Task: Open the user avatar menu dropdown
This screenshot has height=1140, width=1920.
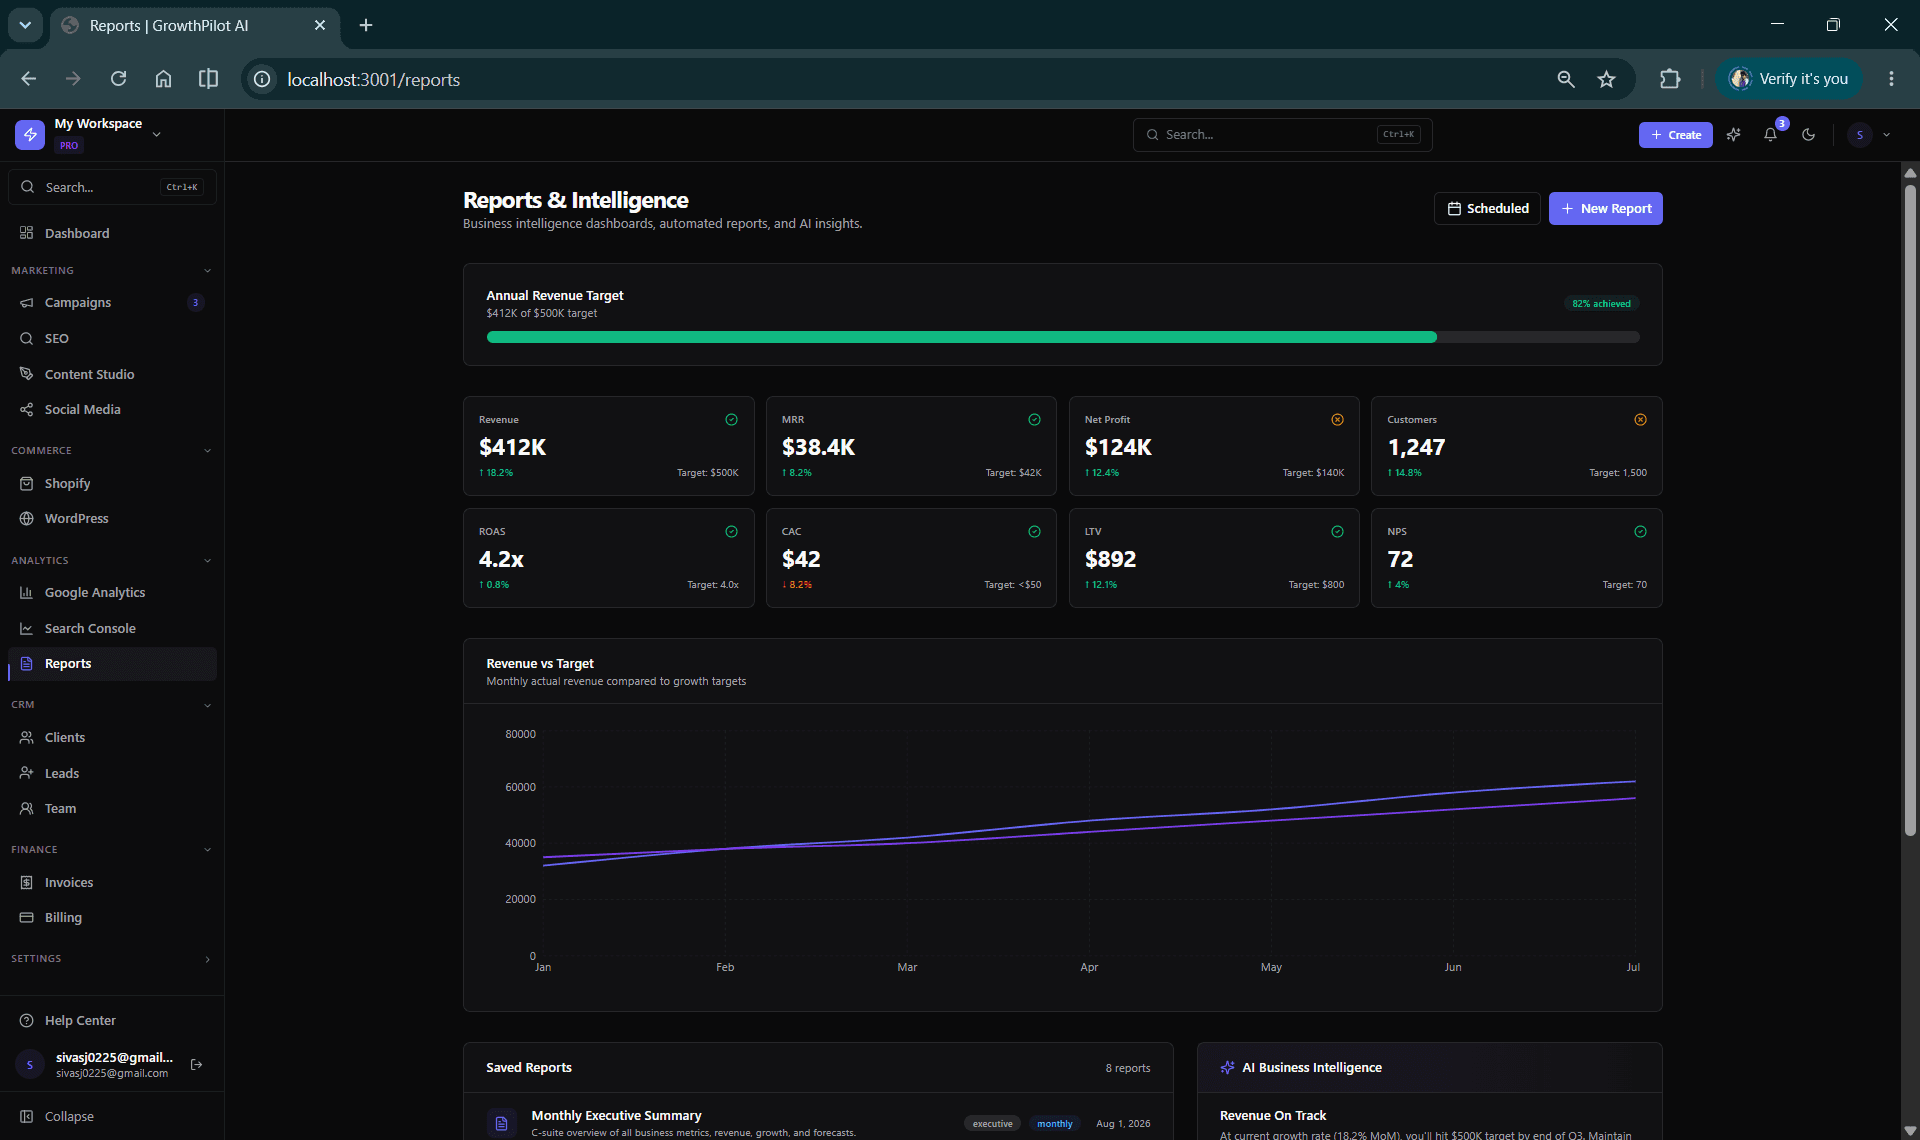Action: (x=1868, y=134)
